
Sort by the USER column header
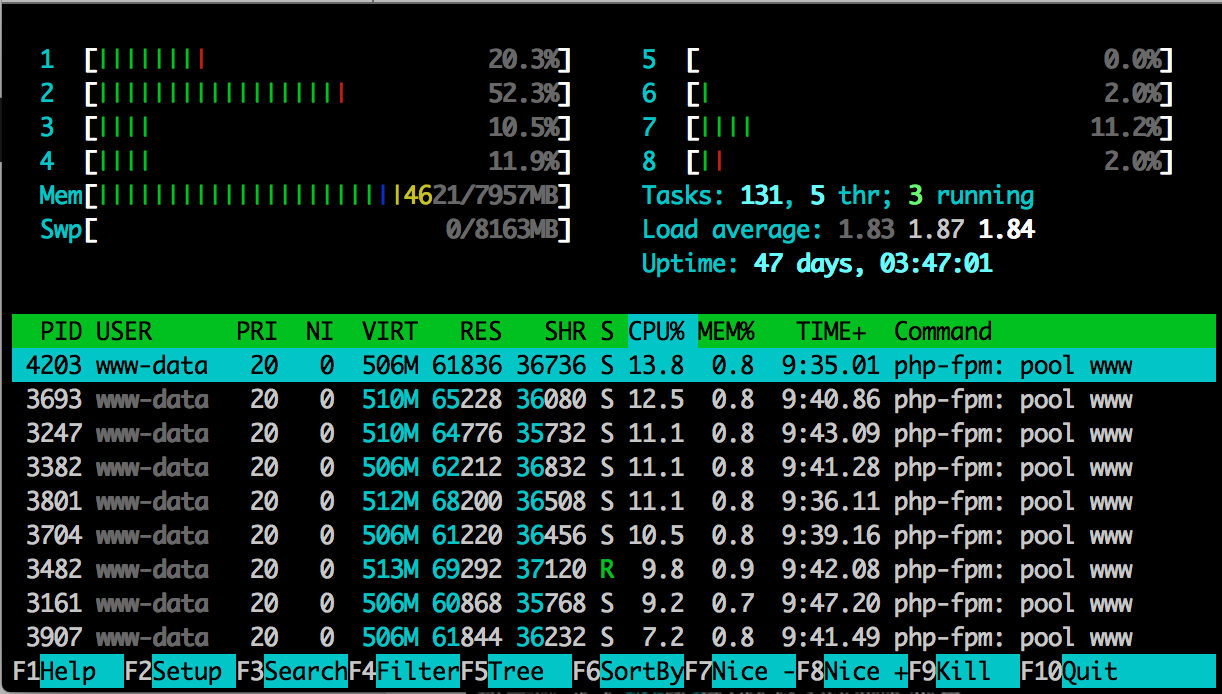point(124,331)
